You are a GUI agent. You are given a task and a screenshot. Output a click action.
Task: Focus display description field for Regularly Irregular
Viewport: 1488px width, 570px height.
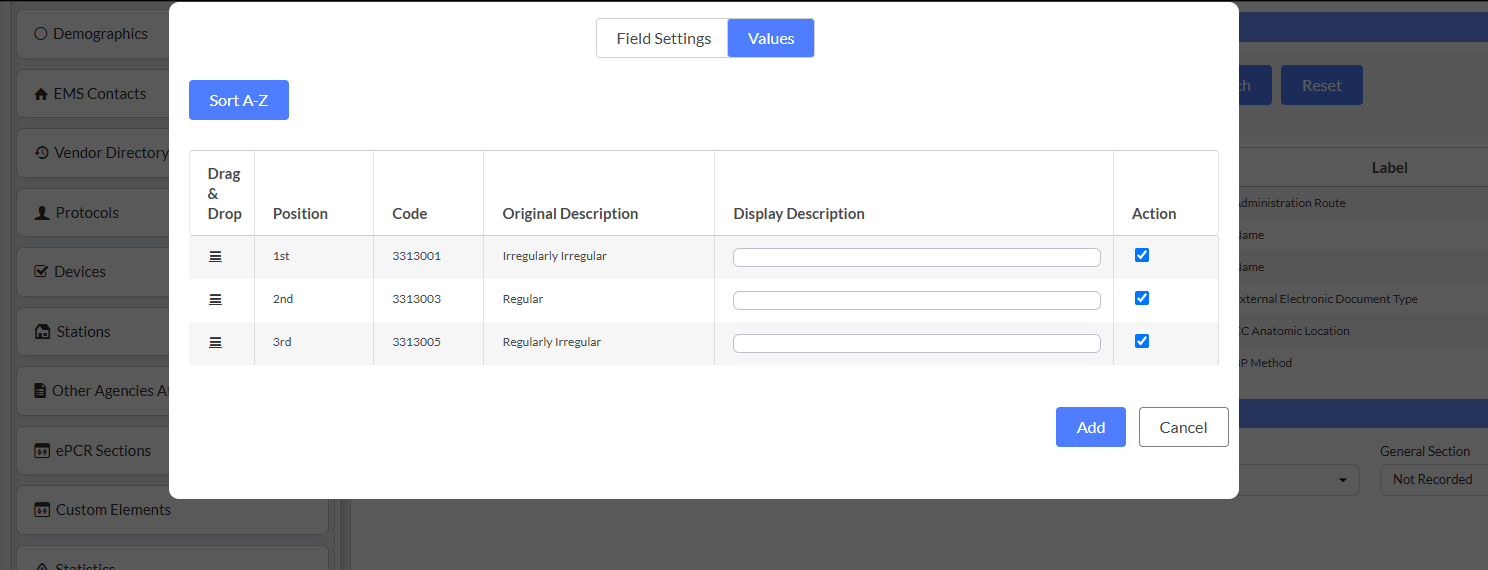coord(917,343)
